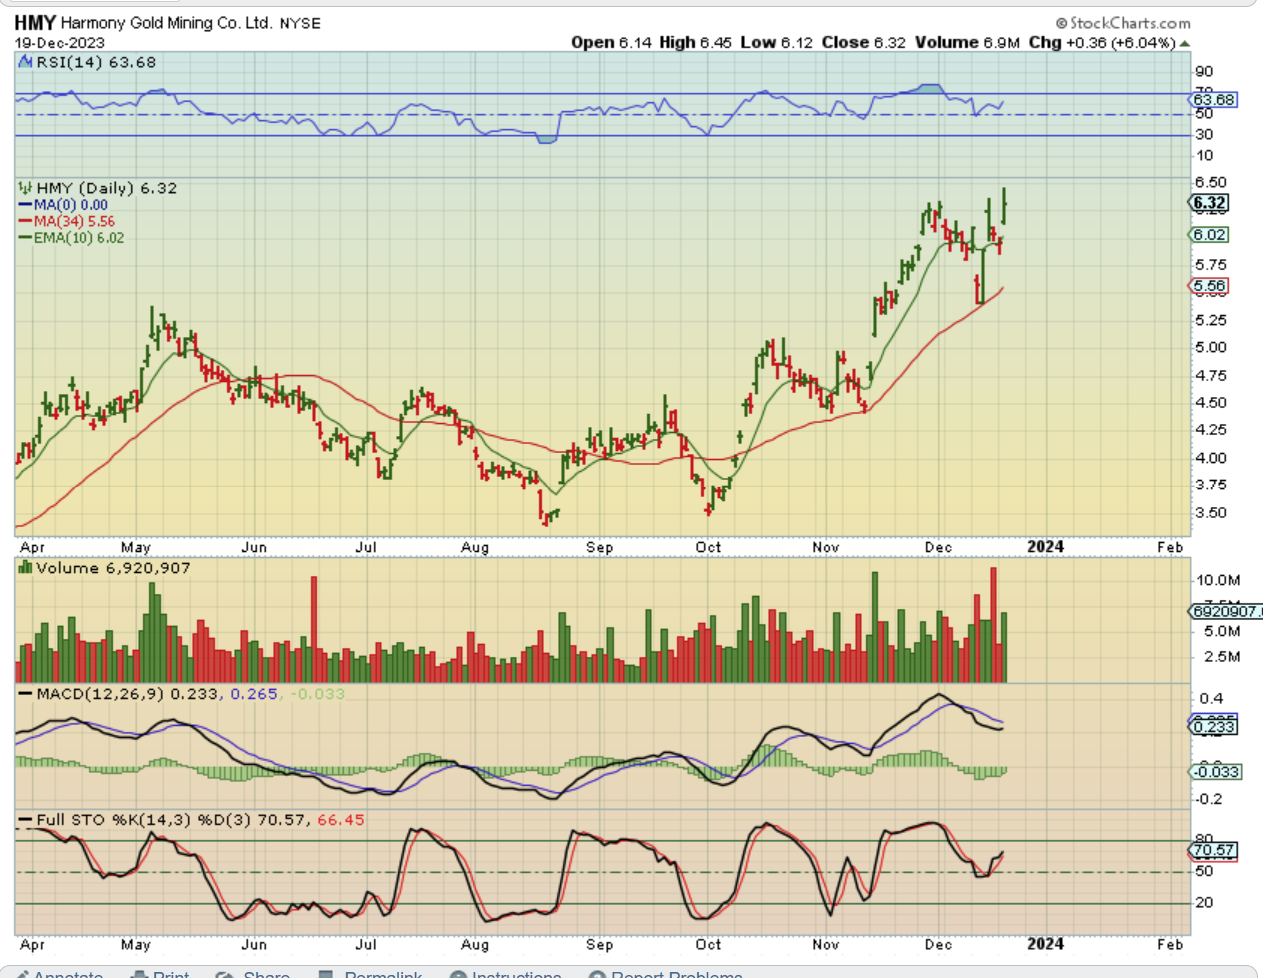The width and height of the screenshot is (1263, 978).
Task: Click the candlestick icon beside HMY (Daily)
Action: (x=26, y=188)
